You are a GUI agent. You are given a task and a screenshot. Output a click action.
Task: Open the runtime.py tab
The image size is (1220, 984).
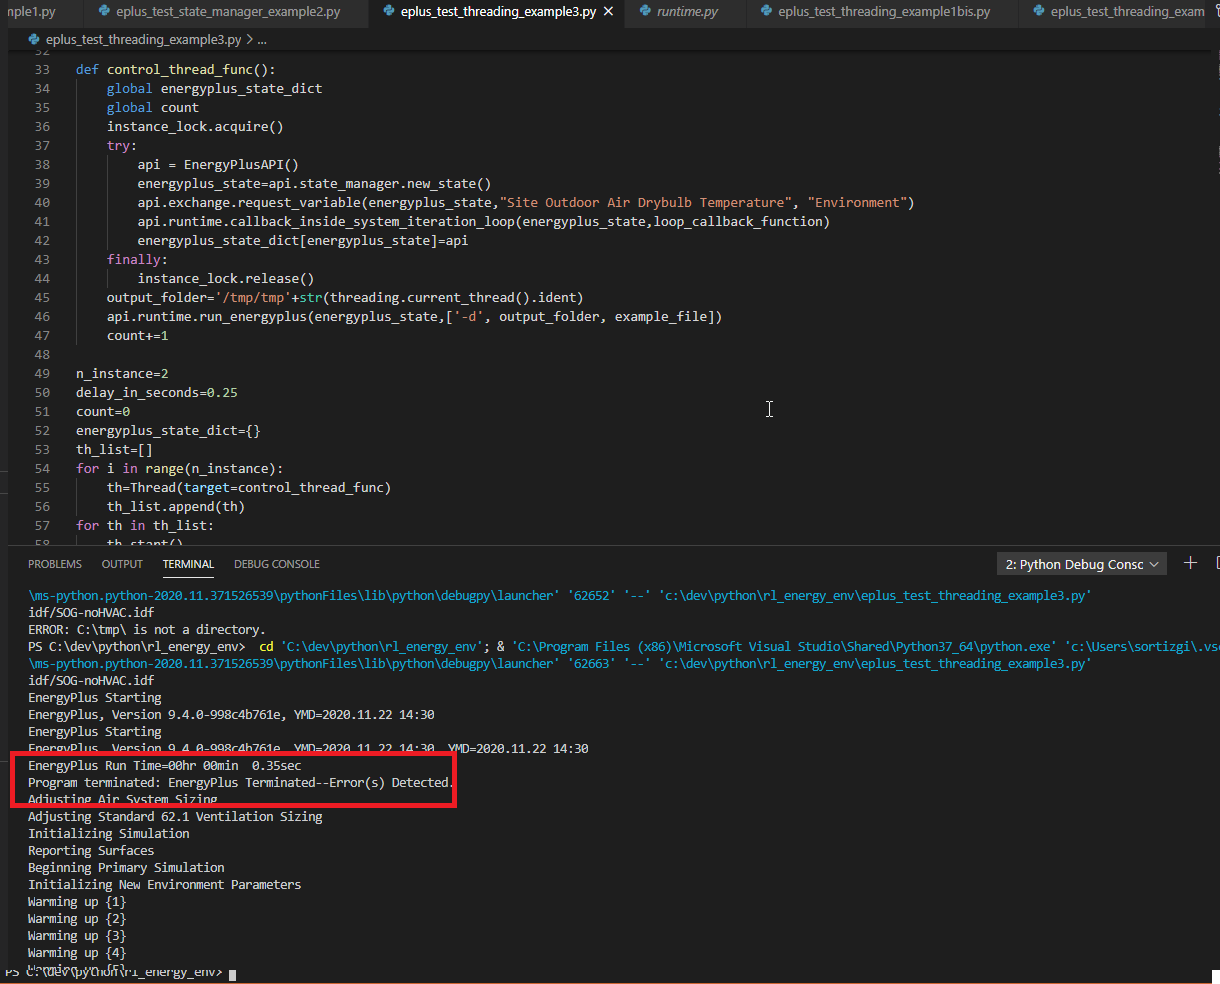(687, 12)
